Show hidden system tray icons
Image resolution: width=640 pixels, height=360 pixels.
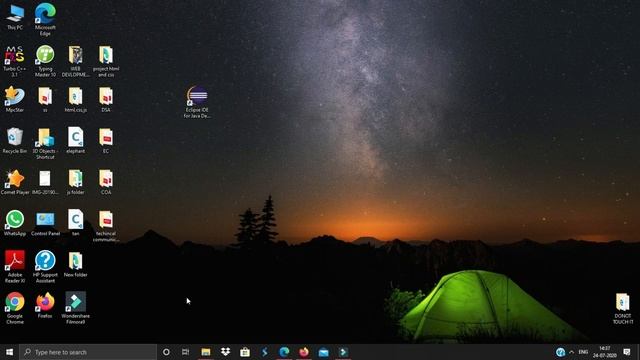pos(571,352)
